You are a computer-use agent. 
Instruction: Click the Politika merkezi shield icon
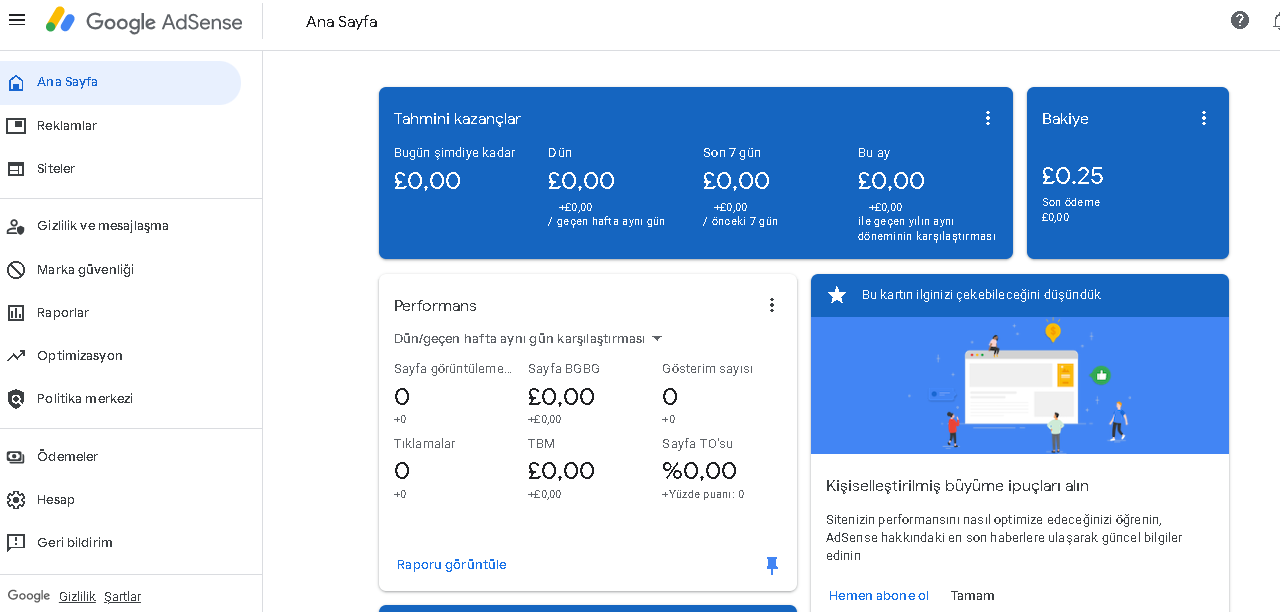coord(16,399)
